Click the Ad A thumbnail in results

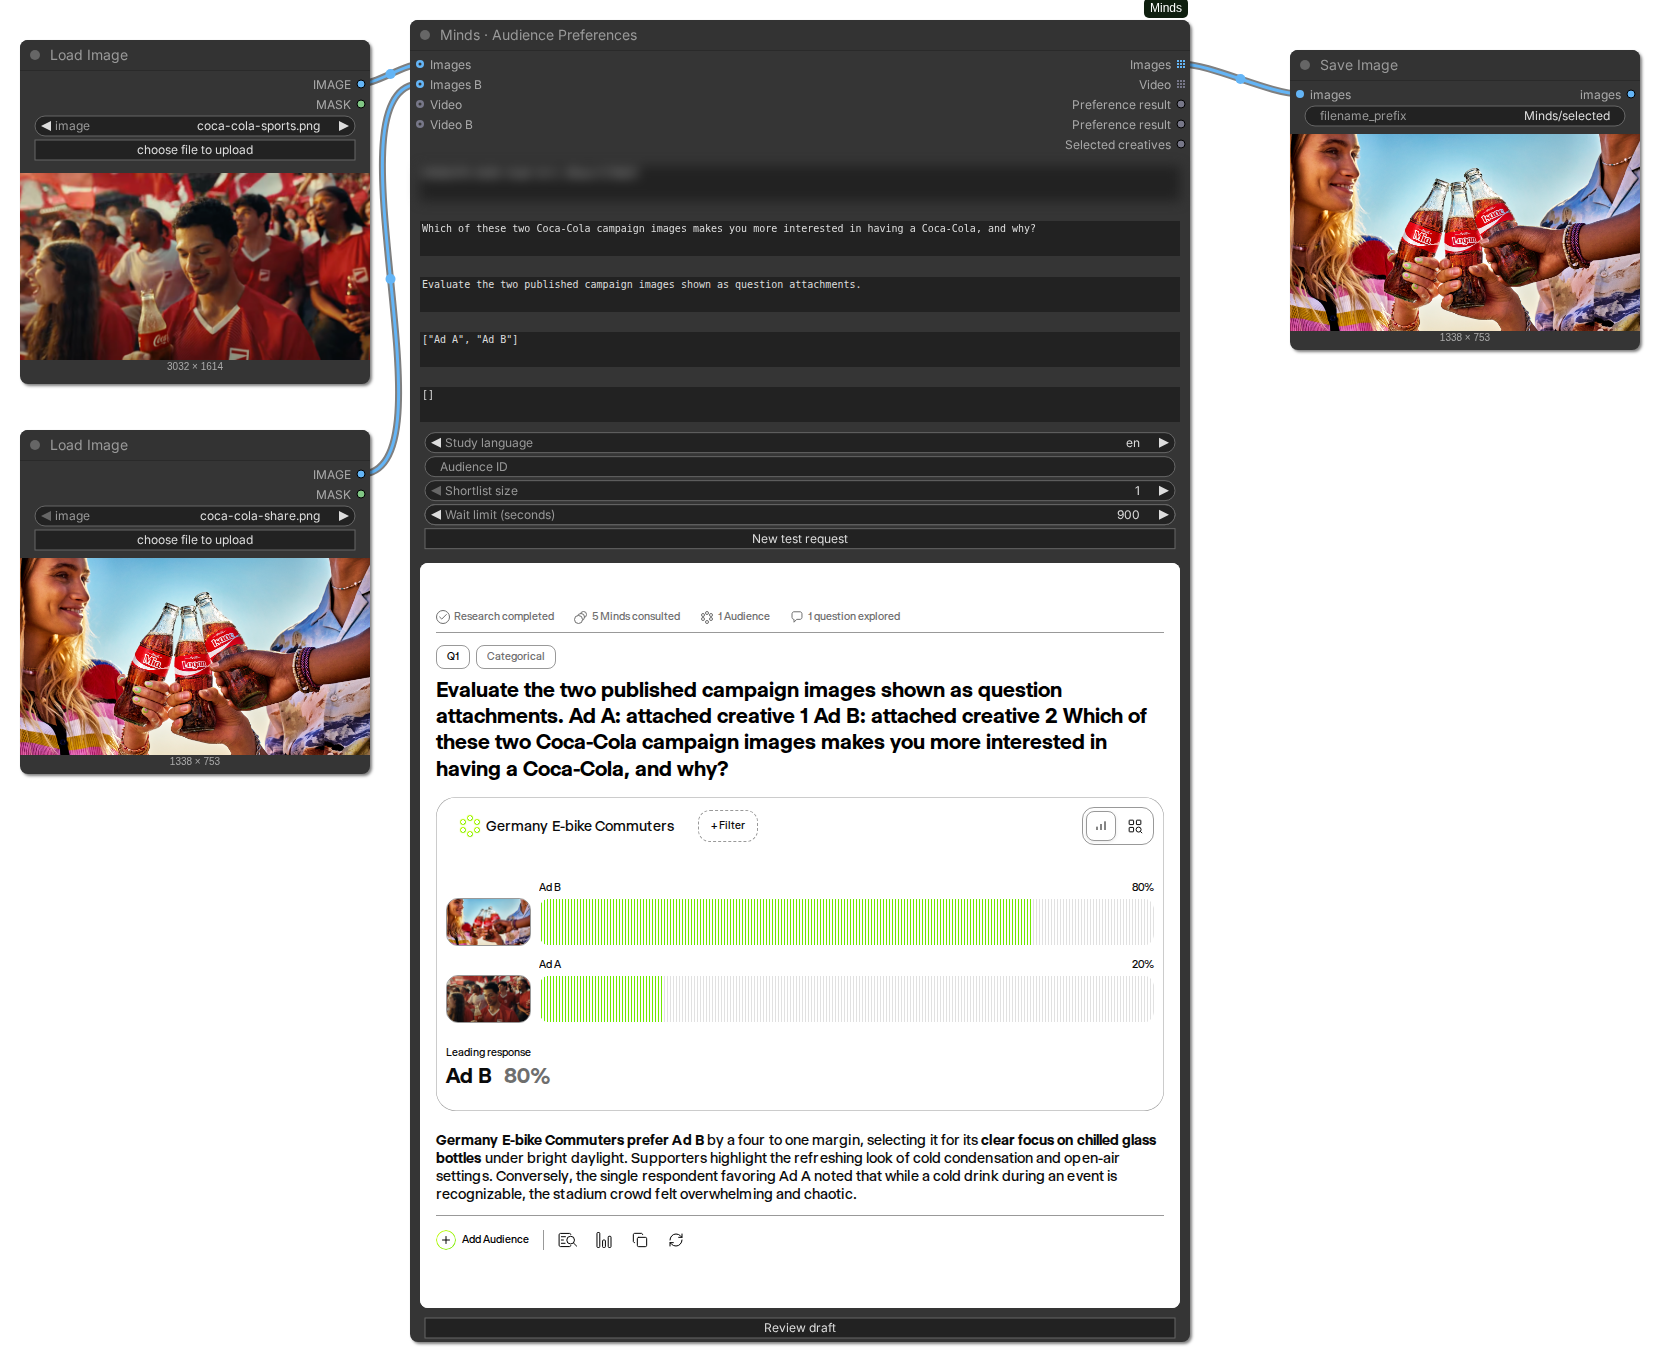(x=488, y=999)
